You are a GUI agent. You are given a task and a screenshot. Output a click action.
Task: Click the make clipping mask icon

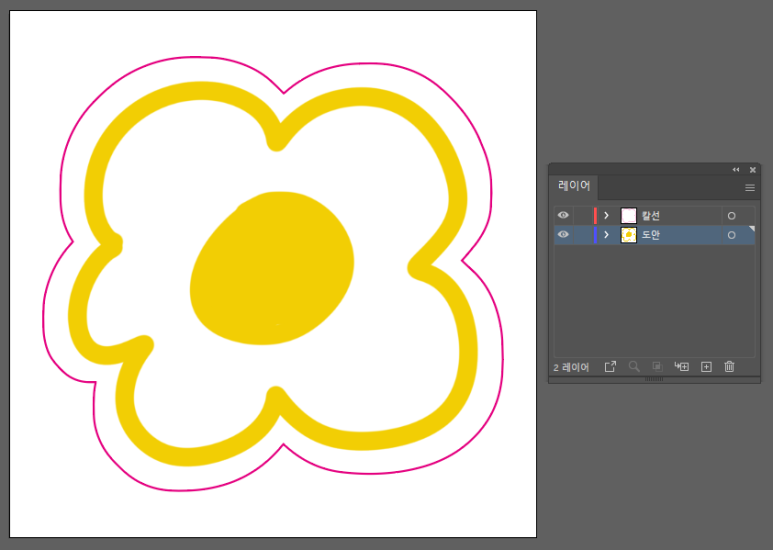pos(657,366)
